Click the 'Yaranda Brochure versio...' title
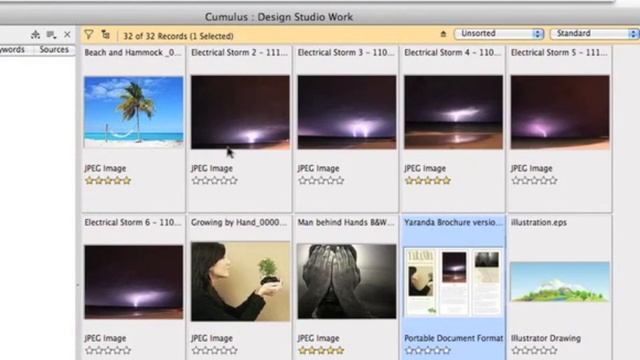640x360 pixels. pos(453,222)
